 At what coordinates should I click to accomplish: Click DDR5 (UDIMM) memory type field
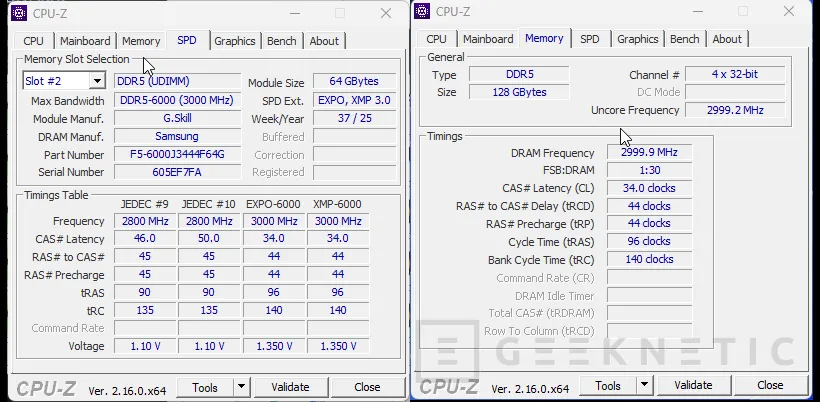click(177, 81)
